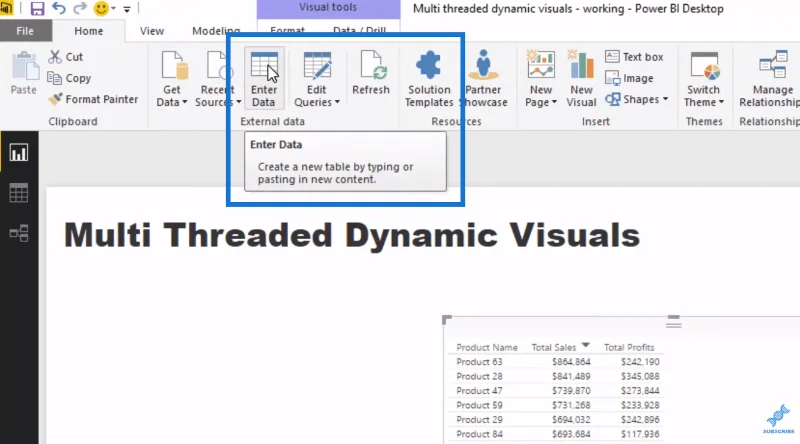Expand the Edit Queries dropdown arrow
The height and width of the screenshot is (444, 800).
pos(337,102)
